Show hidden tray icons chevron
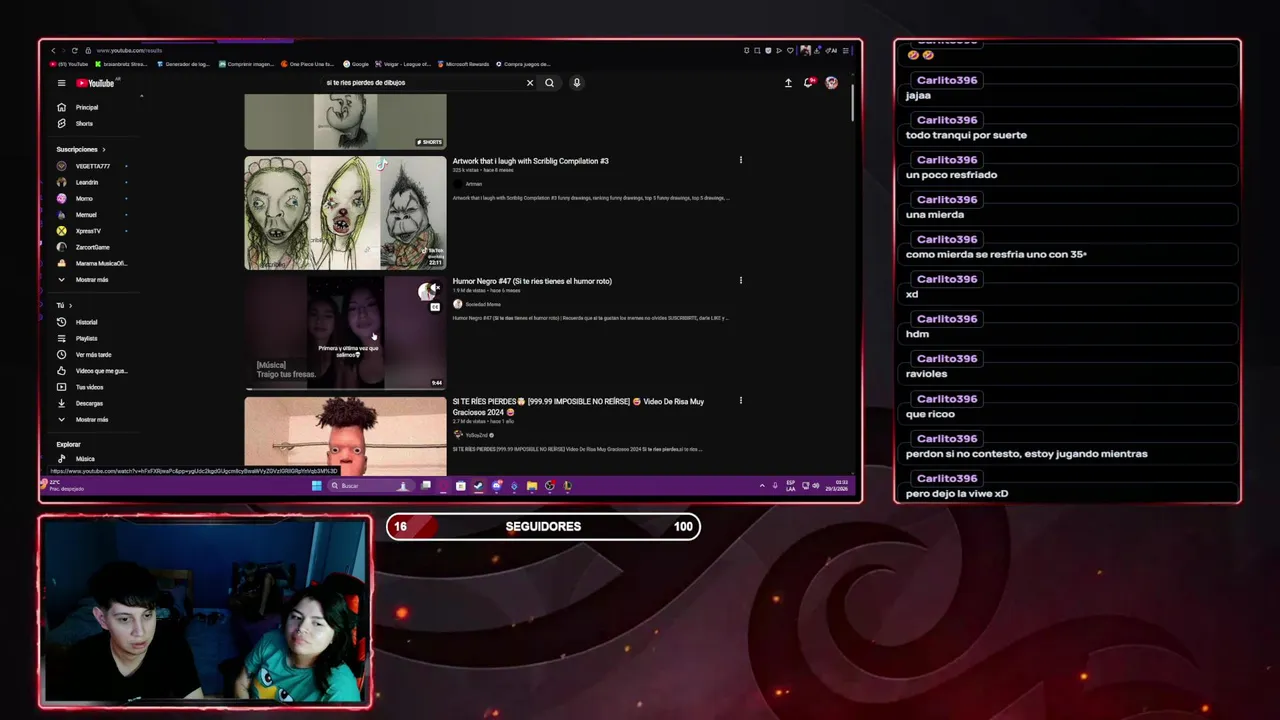 click(762, 486)
